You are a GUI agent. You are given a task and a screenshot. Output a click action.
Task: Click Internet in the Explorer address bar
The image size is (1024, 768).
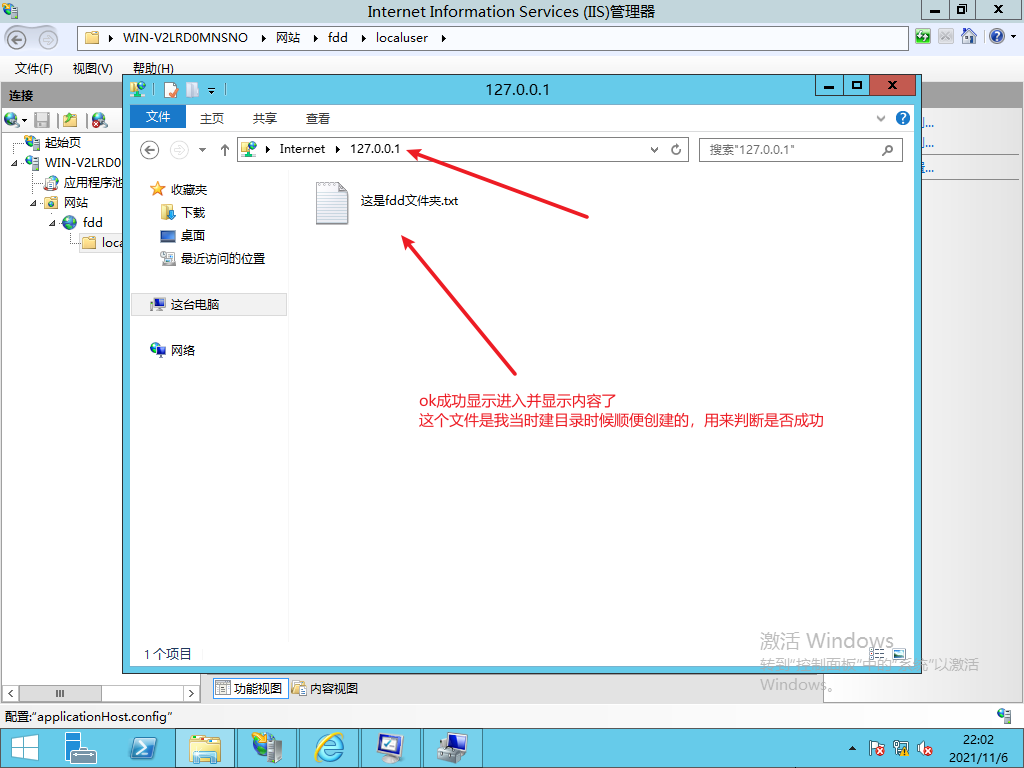(x=302, y=149)
